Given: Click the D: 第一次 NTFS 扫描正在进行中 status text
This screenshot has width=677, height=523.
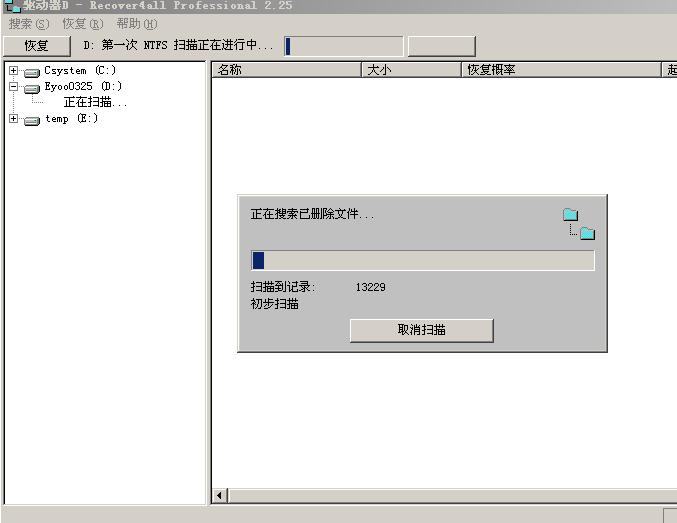Looking at the screenshot, I should pyautogui.click(x=178, y=45).
